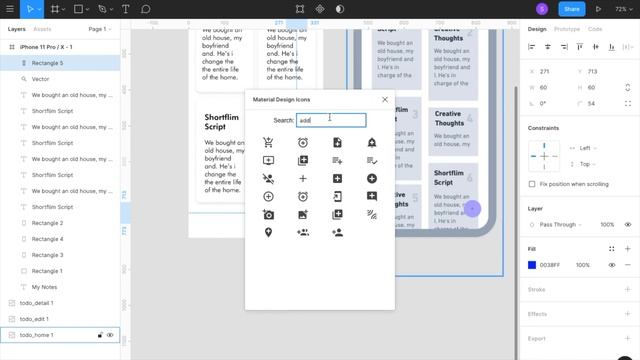Expand the Pen tool options arrow
640x360 pixels.
click(x=111, y=9)
